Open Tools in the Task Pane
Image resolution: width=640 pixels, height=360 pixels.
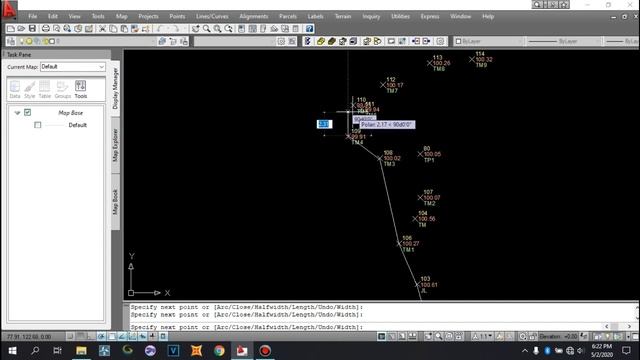[x=80, y=89]
